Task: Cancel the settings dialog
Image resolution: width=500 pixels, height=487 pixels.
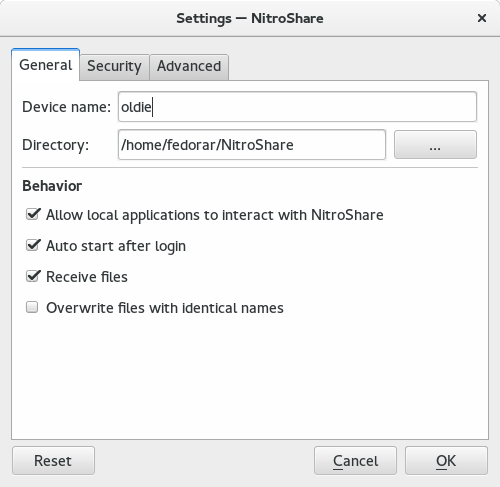Action: click(355, 461)
